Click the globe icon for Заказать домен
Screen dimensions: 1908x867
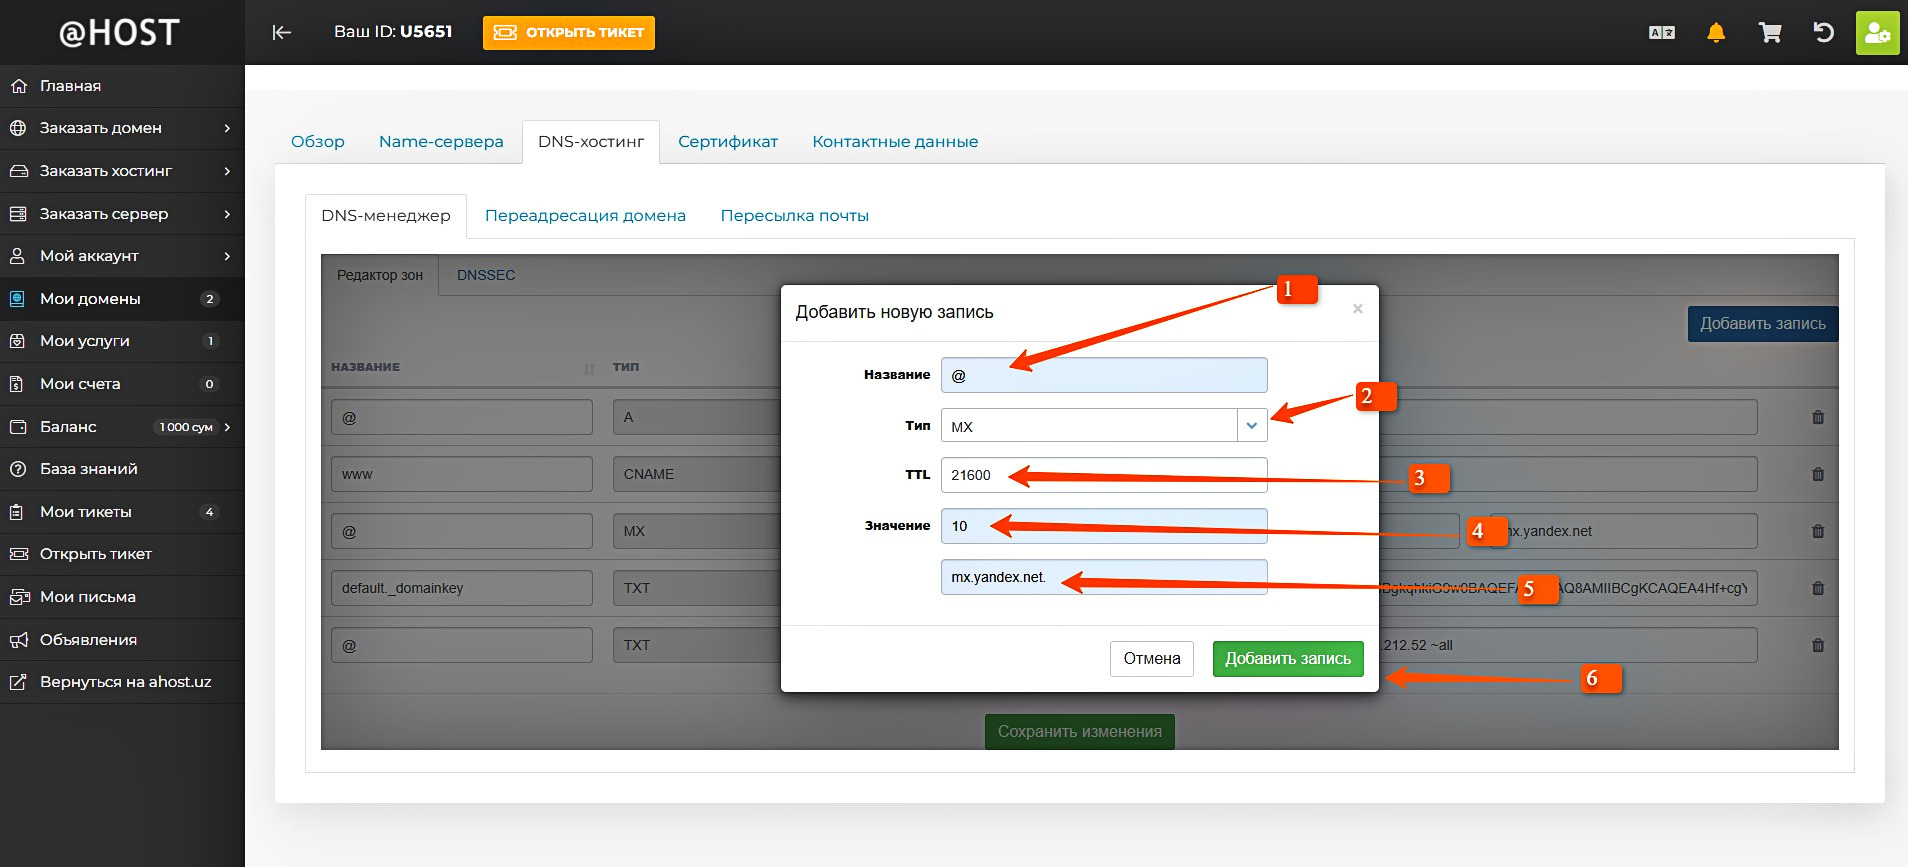tap(18, 128)
